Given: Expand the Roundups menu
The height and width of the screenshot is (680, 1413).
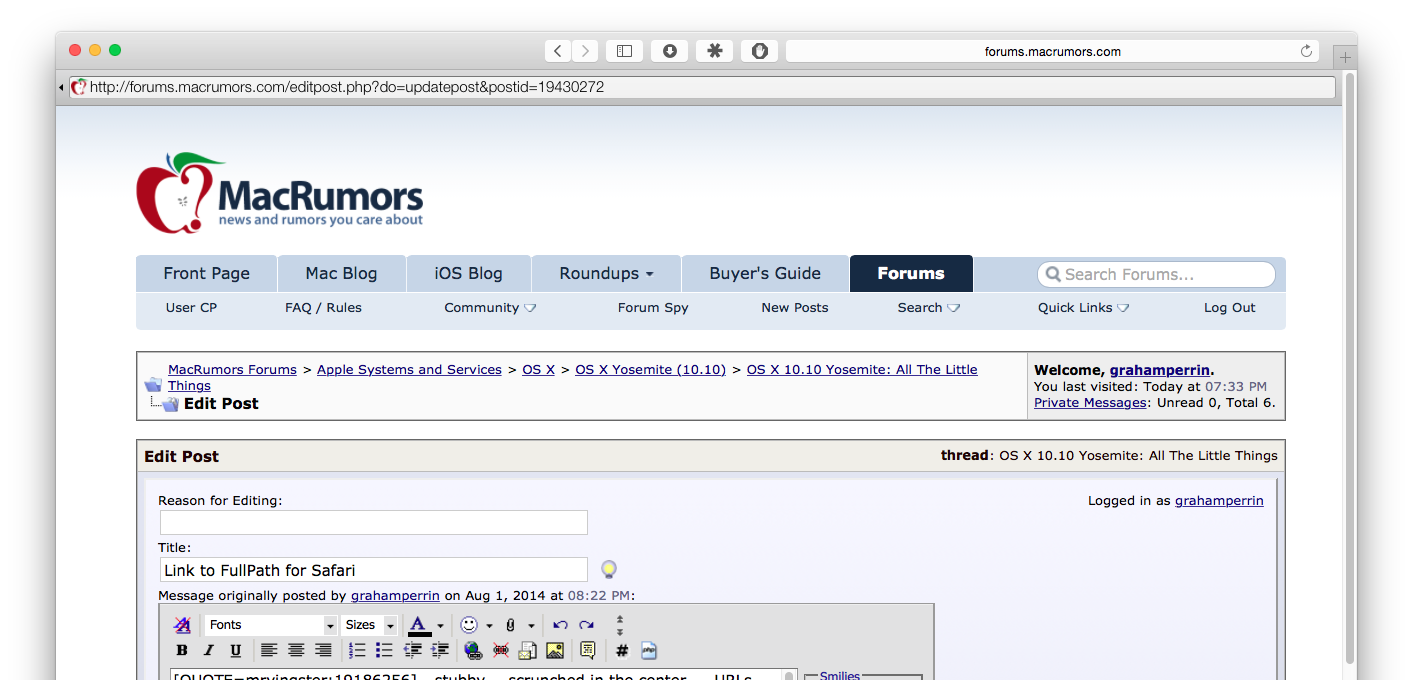Looking at the screenshot, I should (606, 274).
